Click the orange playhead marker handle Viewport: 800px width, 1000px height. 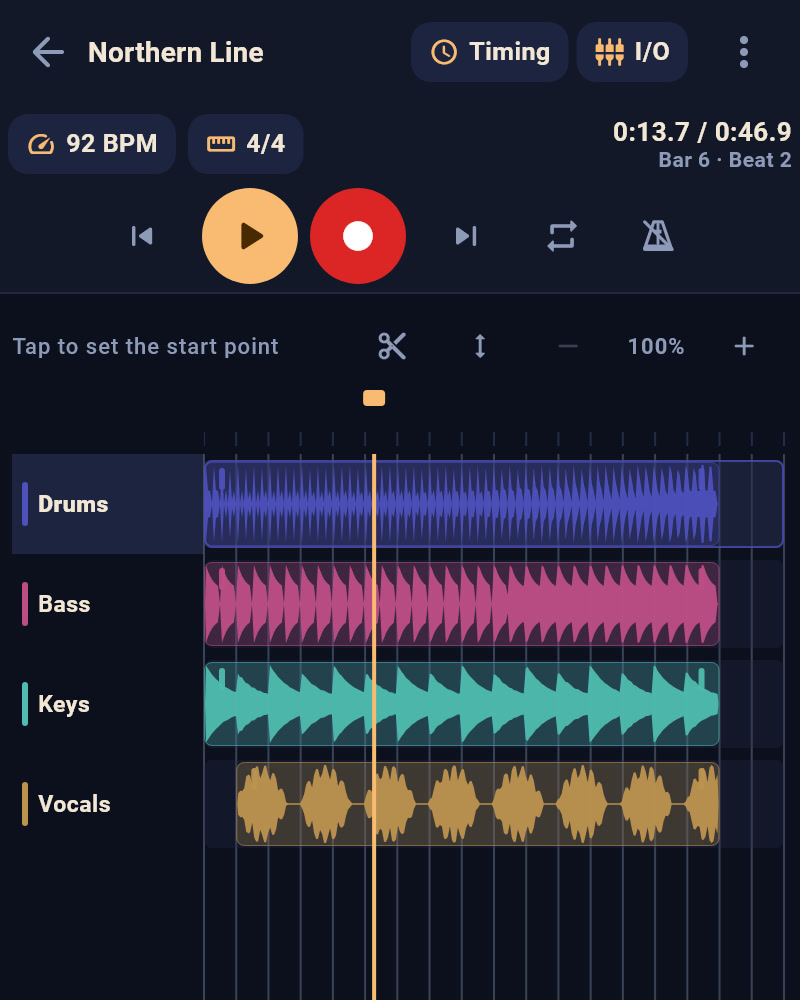(374, 398)
